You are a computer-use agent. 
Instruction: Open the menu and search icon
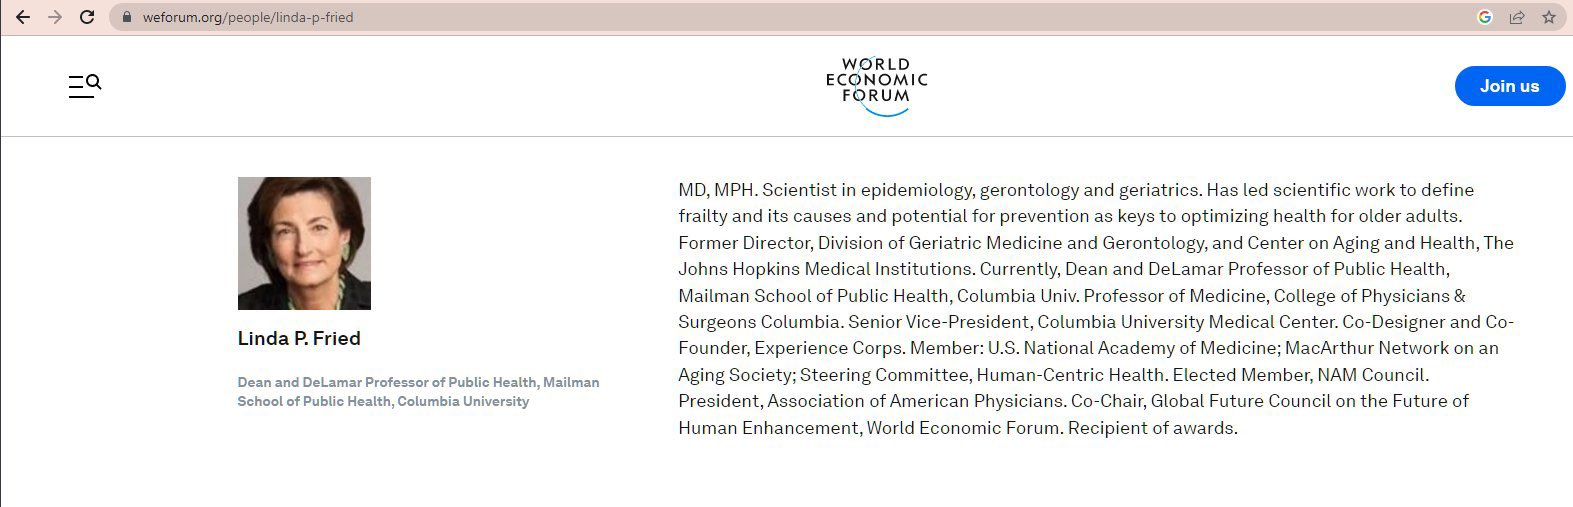pos(85,86)
